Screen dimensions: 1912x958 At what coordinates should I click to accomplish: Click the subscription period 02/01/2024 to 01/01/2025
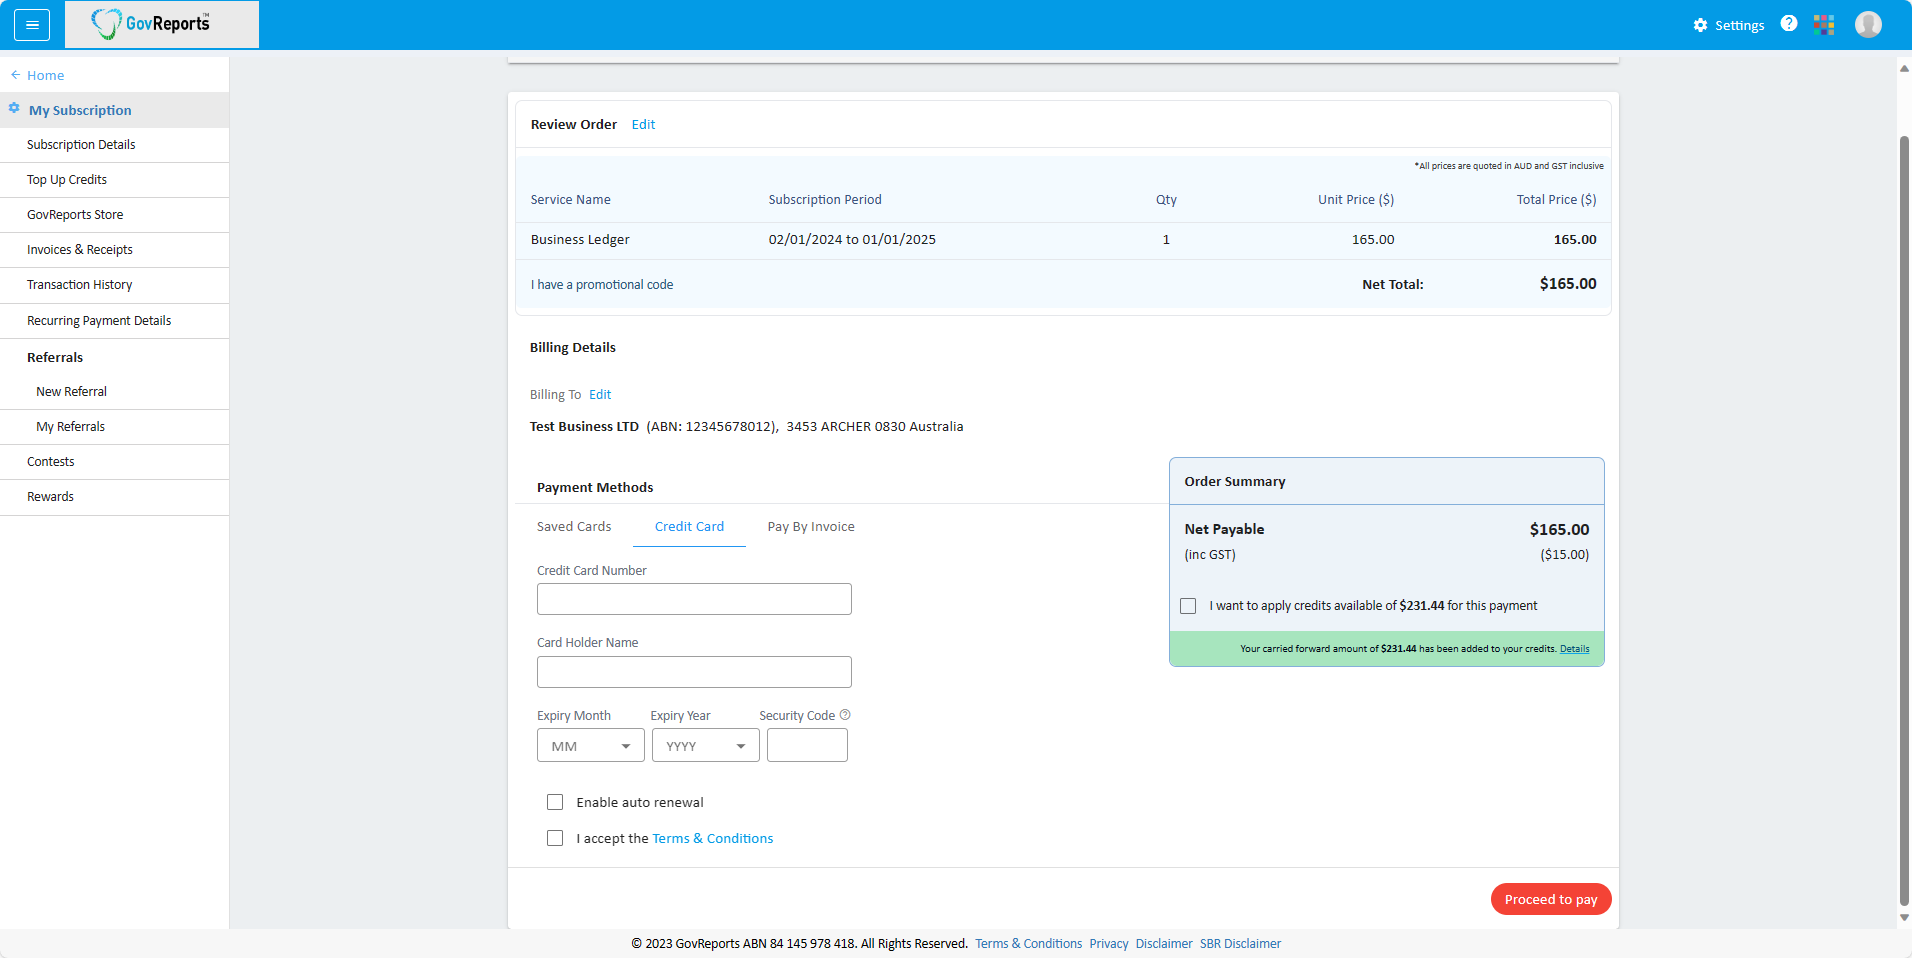[852, 240]
